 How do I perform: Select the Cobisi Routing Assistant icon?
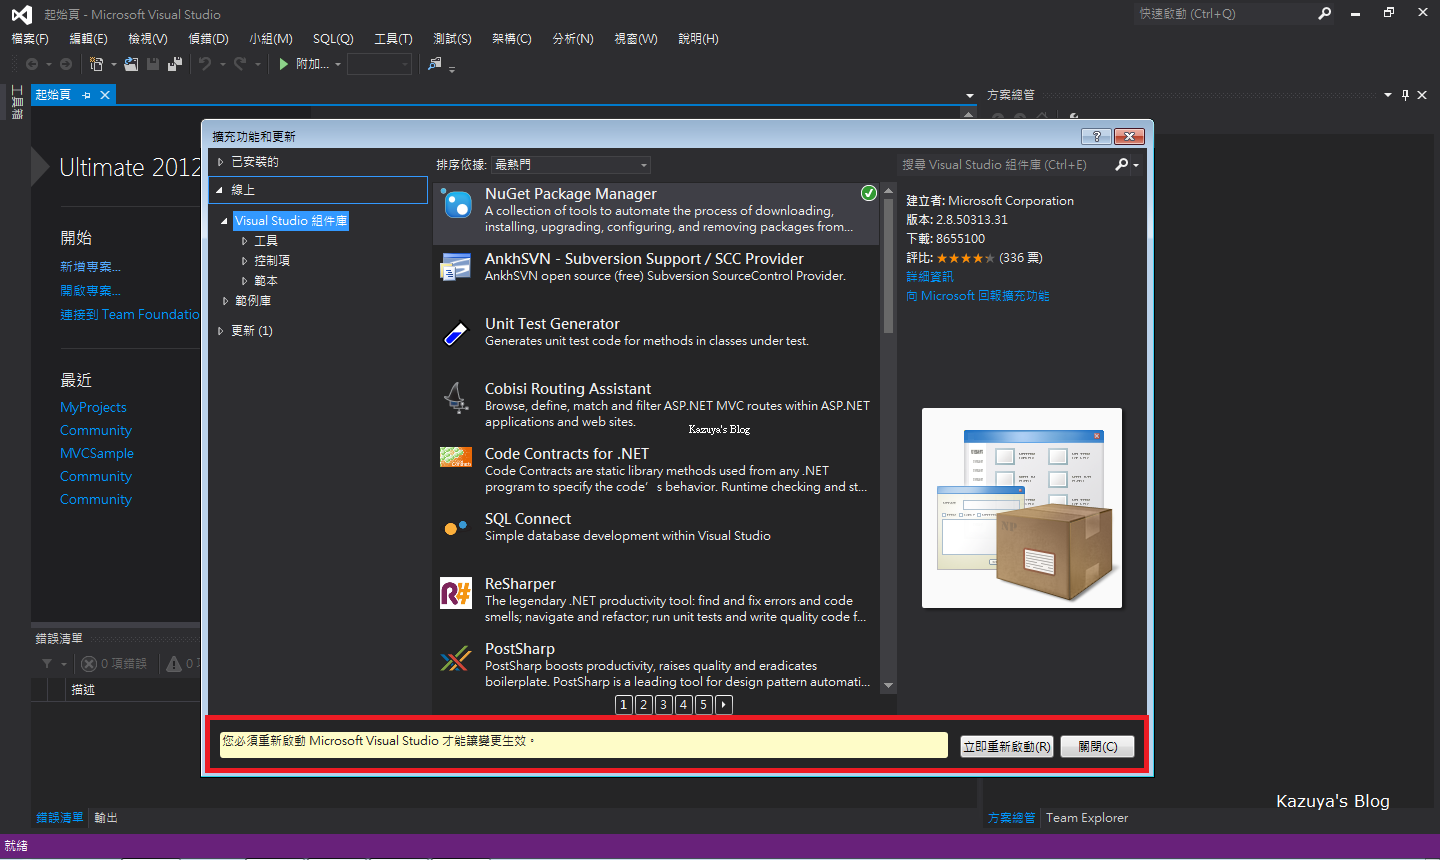456,398
